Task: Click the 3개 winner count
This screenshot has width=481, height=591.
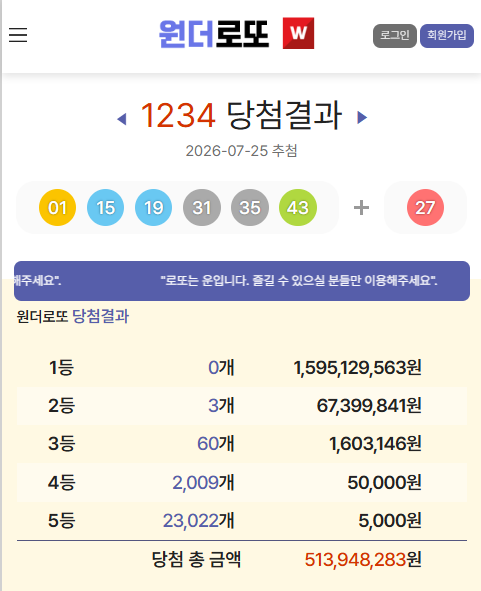Action: [x=221, y=406]
